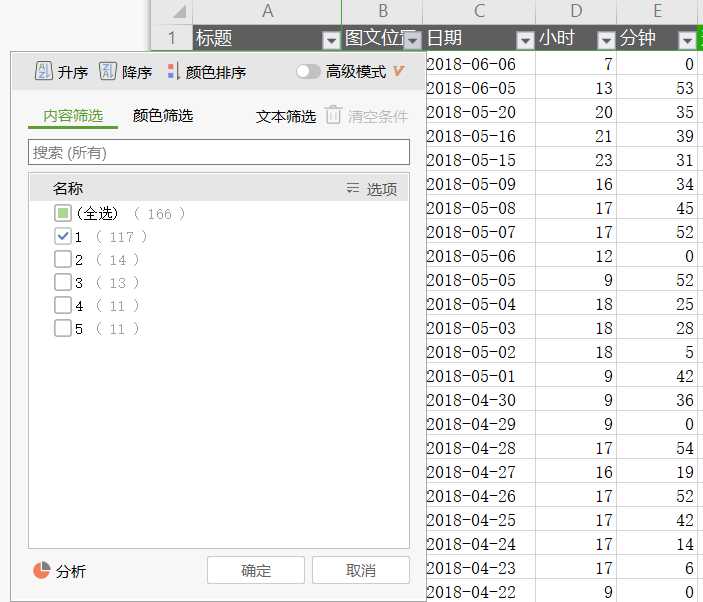Click minute cell 54 in 2018-04-28 row
This screenshot has height=602, width=703.
point(657,448)
